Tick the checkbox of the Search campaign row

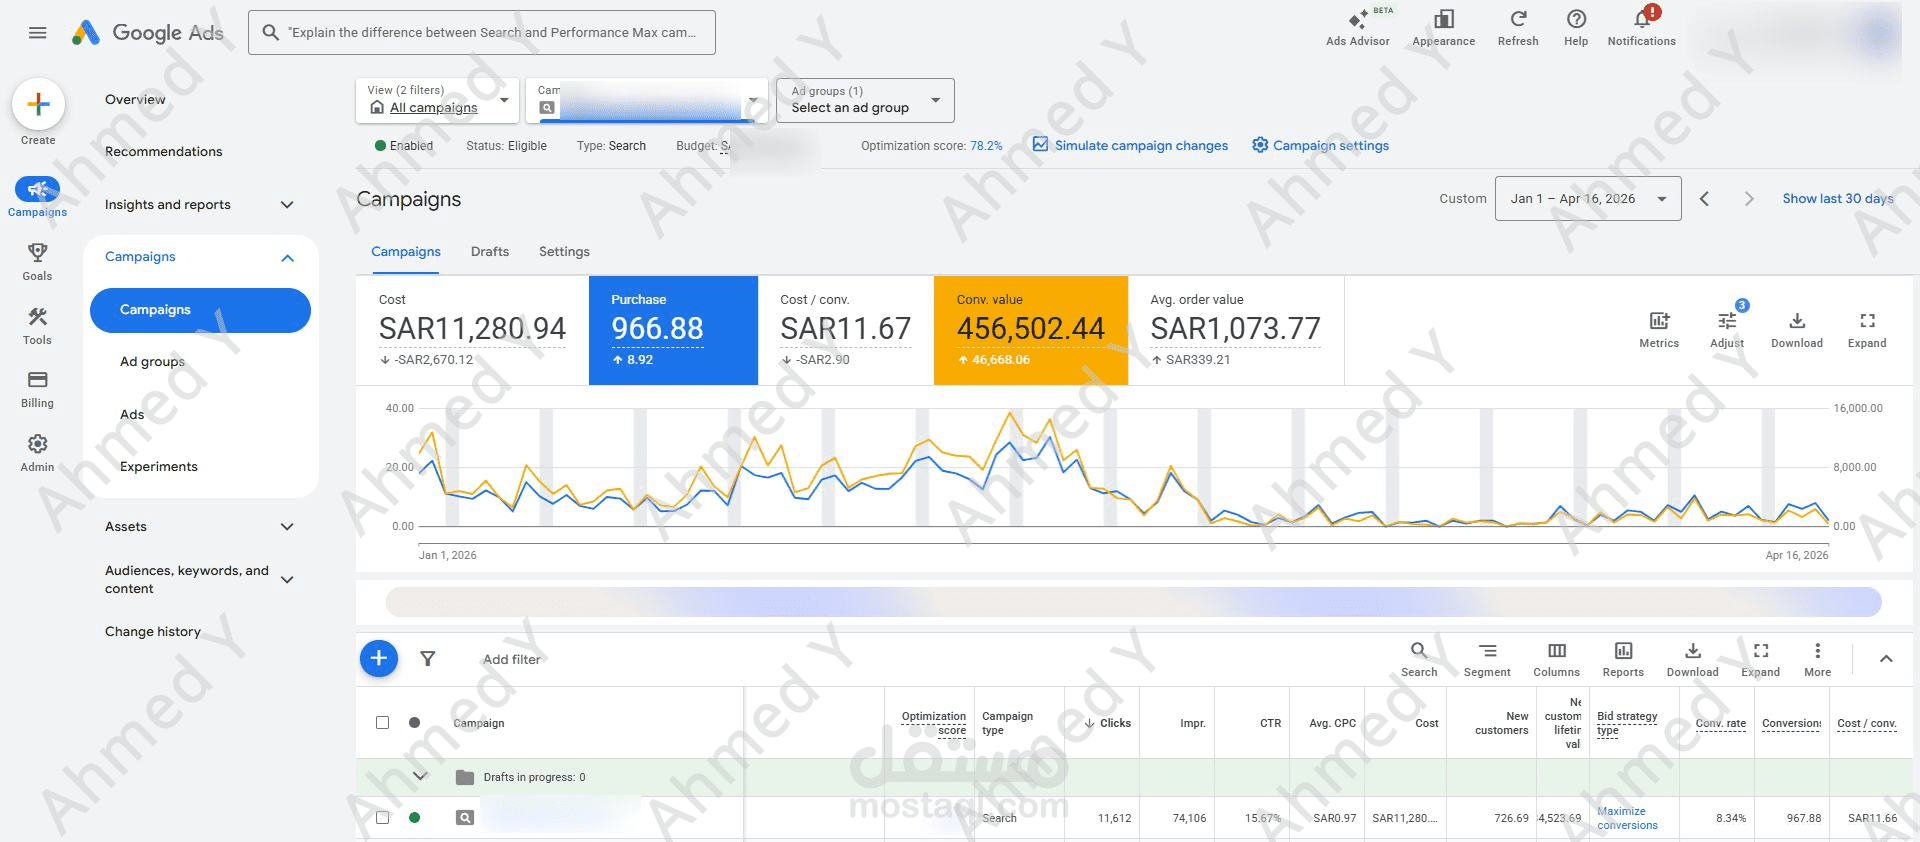click(382, 817)
